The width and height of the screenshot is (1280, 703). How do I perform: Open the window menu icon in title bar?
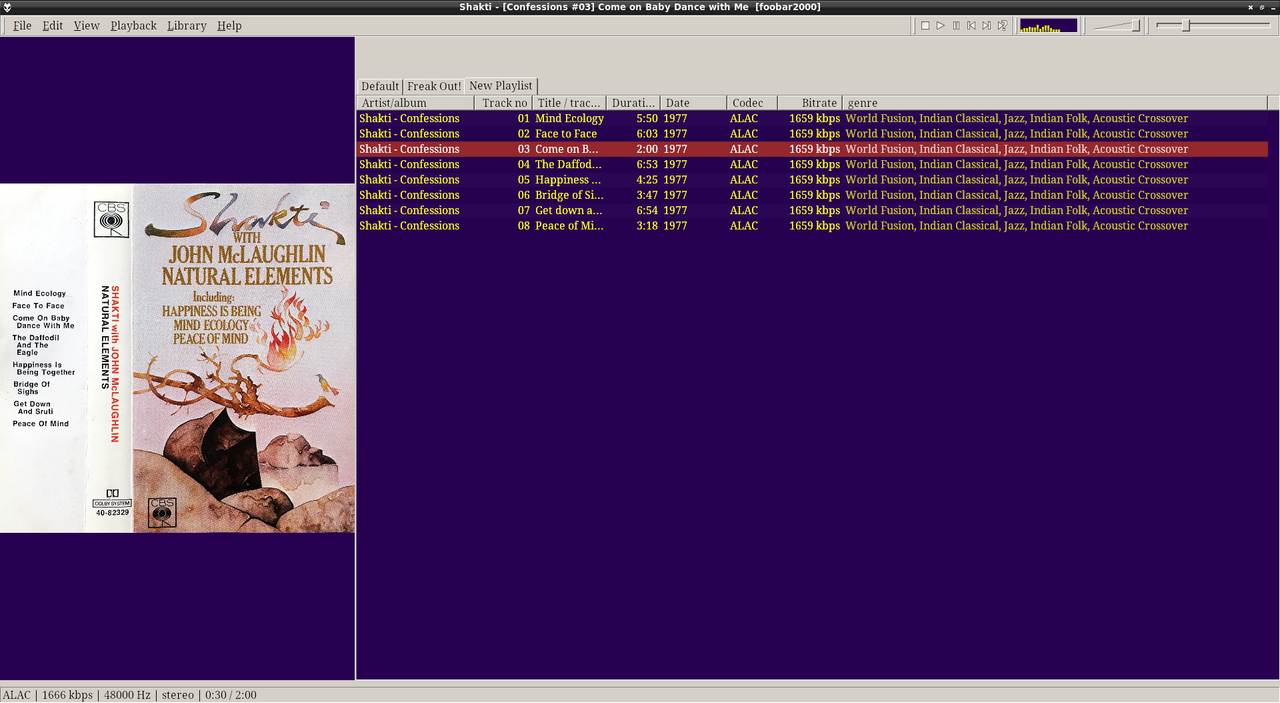(7, 7)
